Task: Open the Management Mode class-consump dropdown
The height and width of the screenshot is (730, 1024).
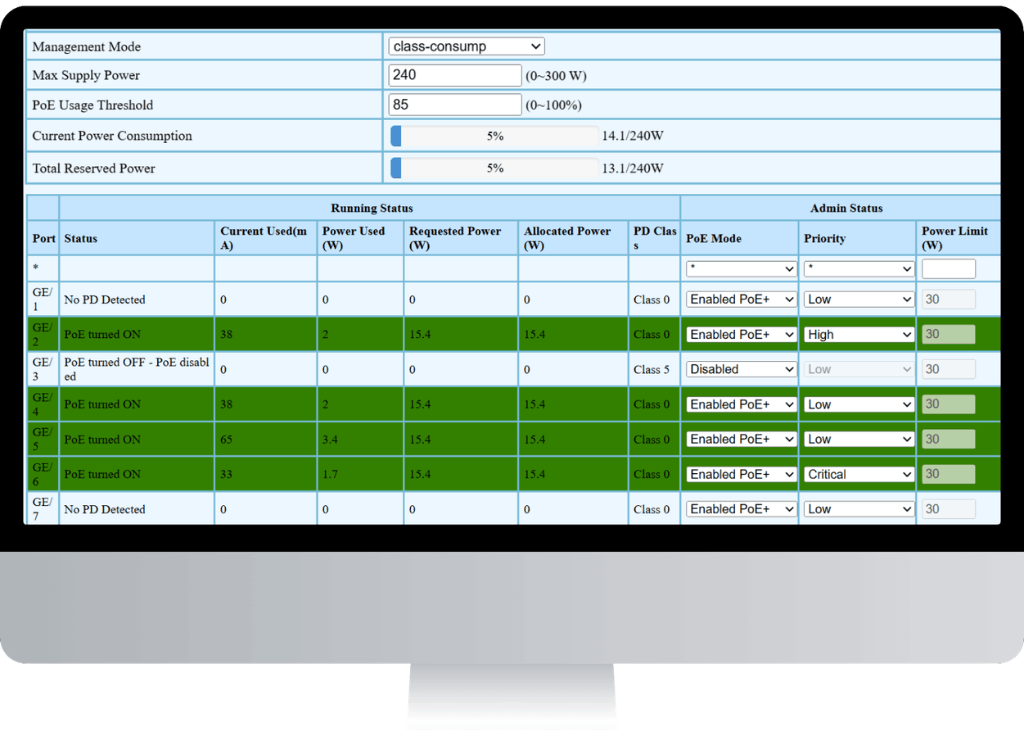Action: pyautogui.click(x=466, y=46)
